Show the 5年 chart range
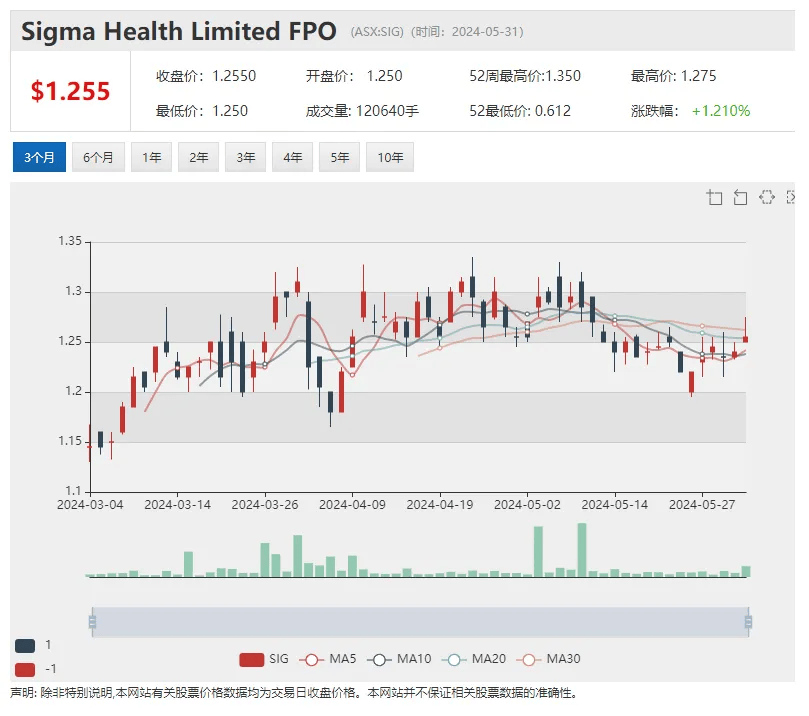 click(339, 157)
